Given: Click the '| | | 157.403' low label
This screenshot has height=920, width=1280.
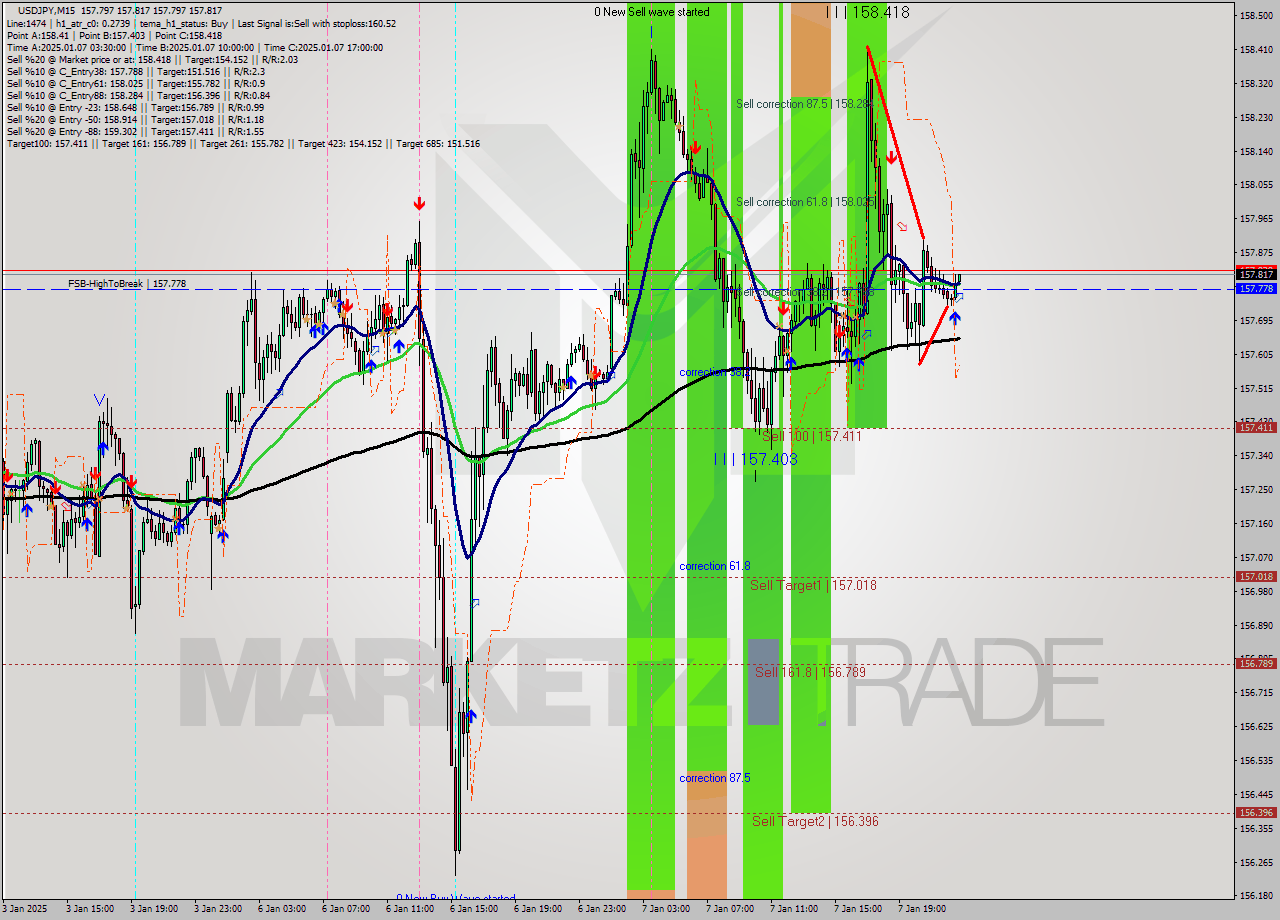Looking at the screenshot, I should pos(755,458).
